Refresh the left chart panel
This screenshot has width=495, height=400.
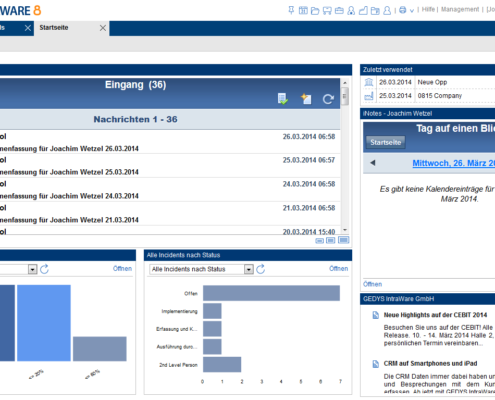(44, 269)
